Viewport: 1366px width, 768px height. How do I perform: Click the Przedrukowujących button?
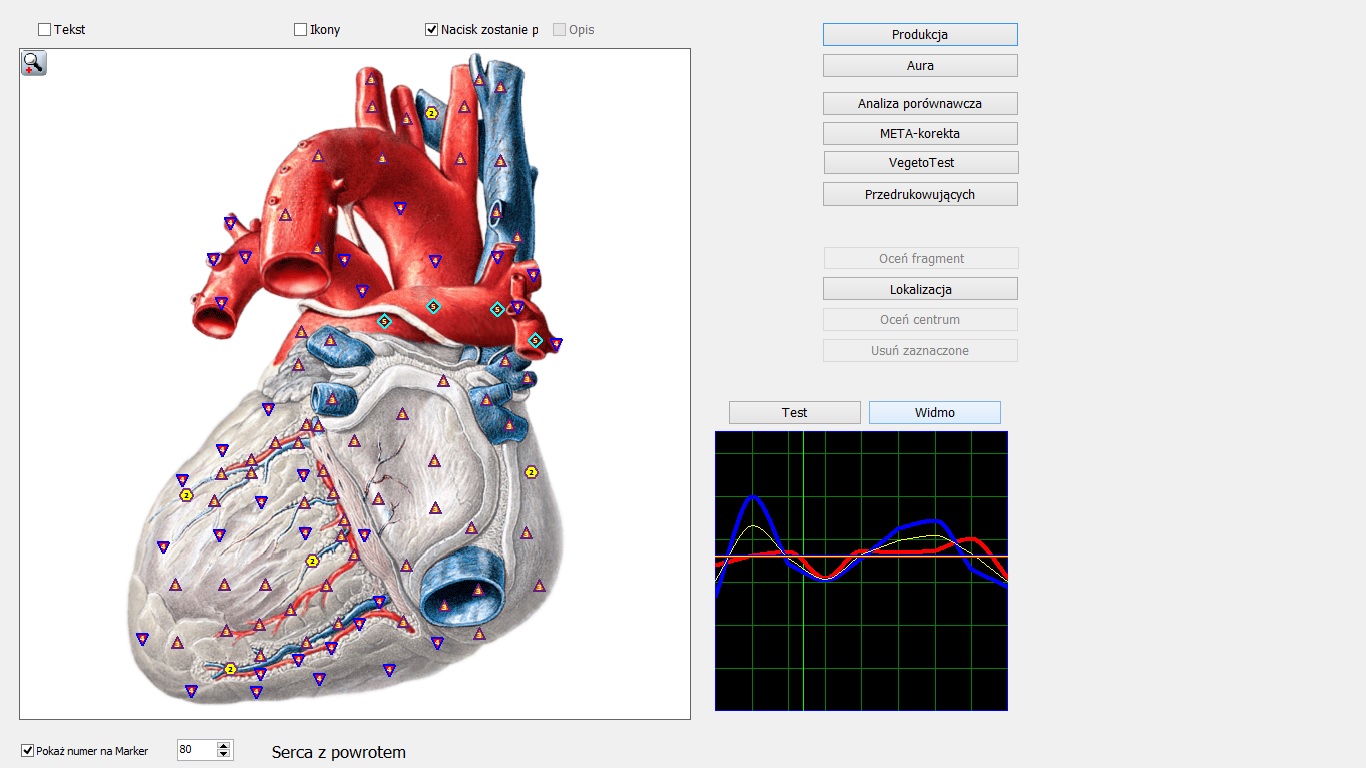(920, 194)
